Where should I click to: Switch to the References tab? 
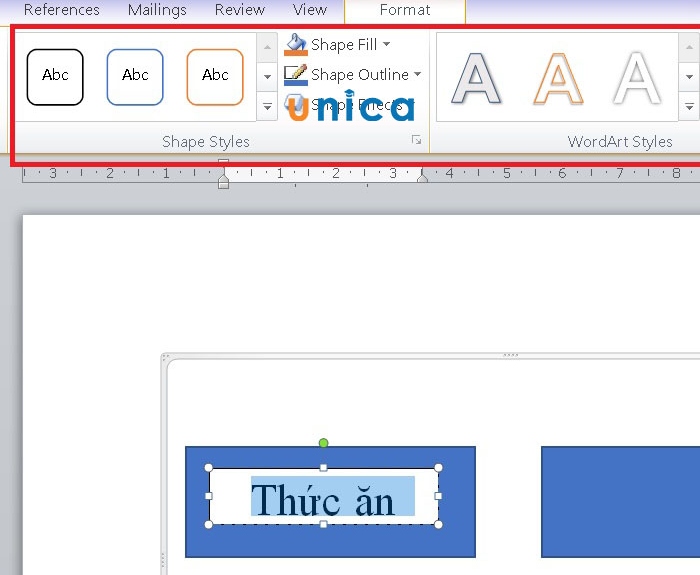(x=62, y=10)
